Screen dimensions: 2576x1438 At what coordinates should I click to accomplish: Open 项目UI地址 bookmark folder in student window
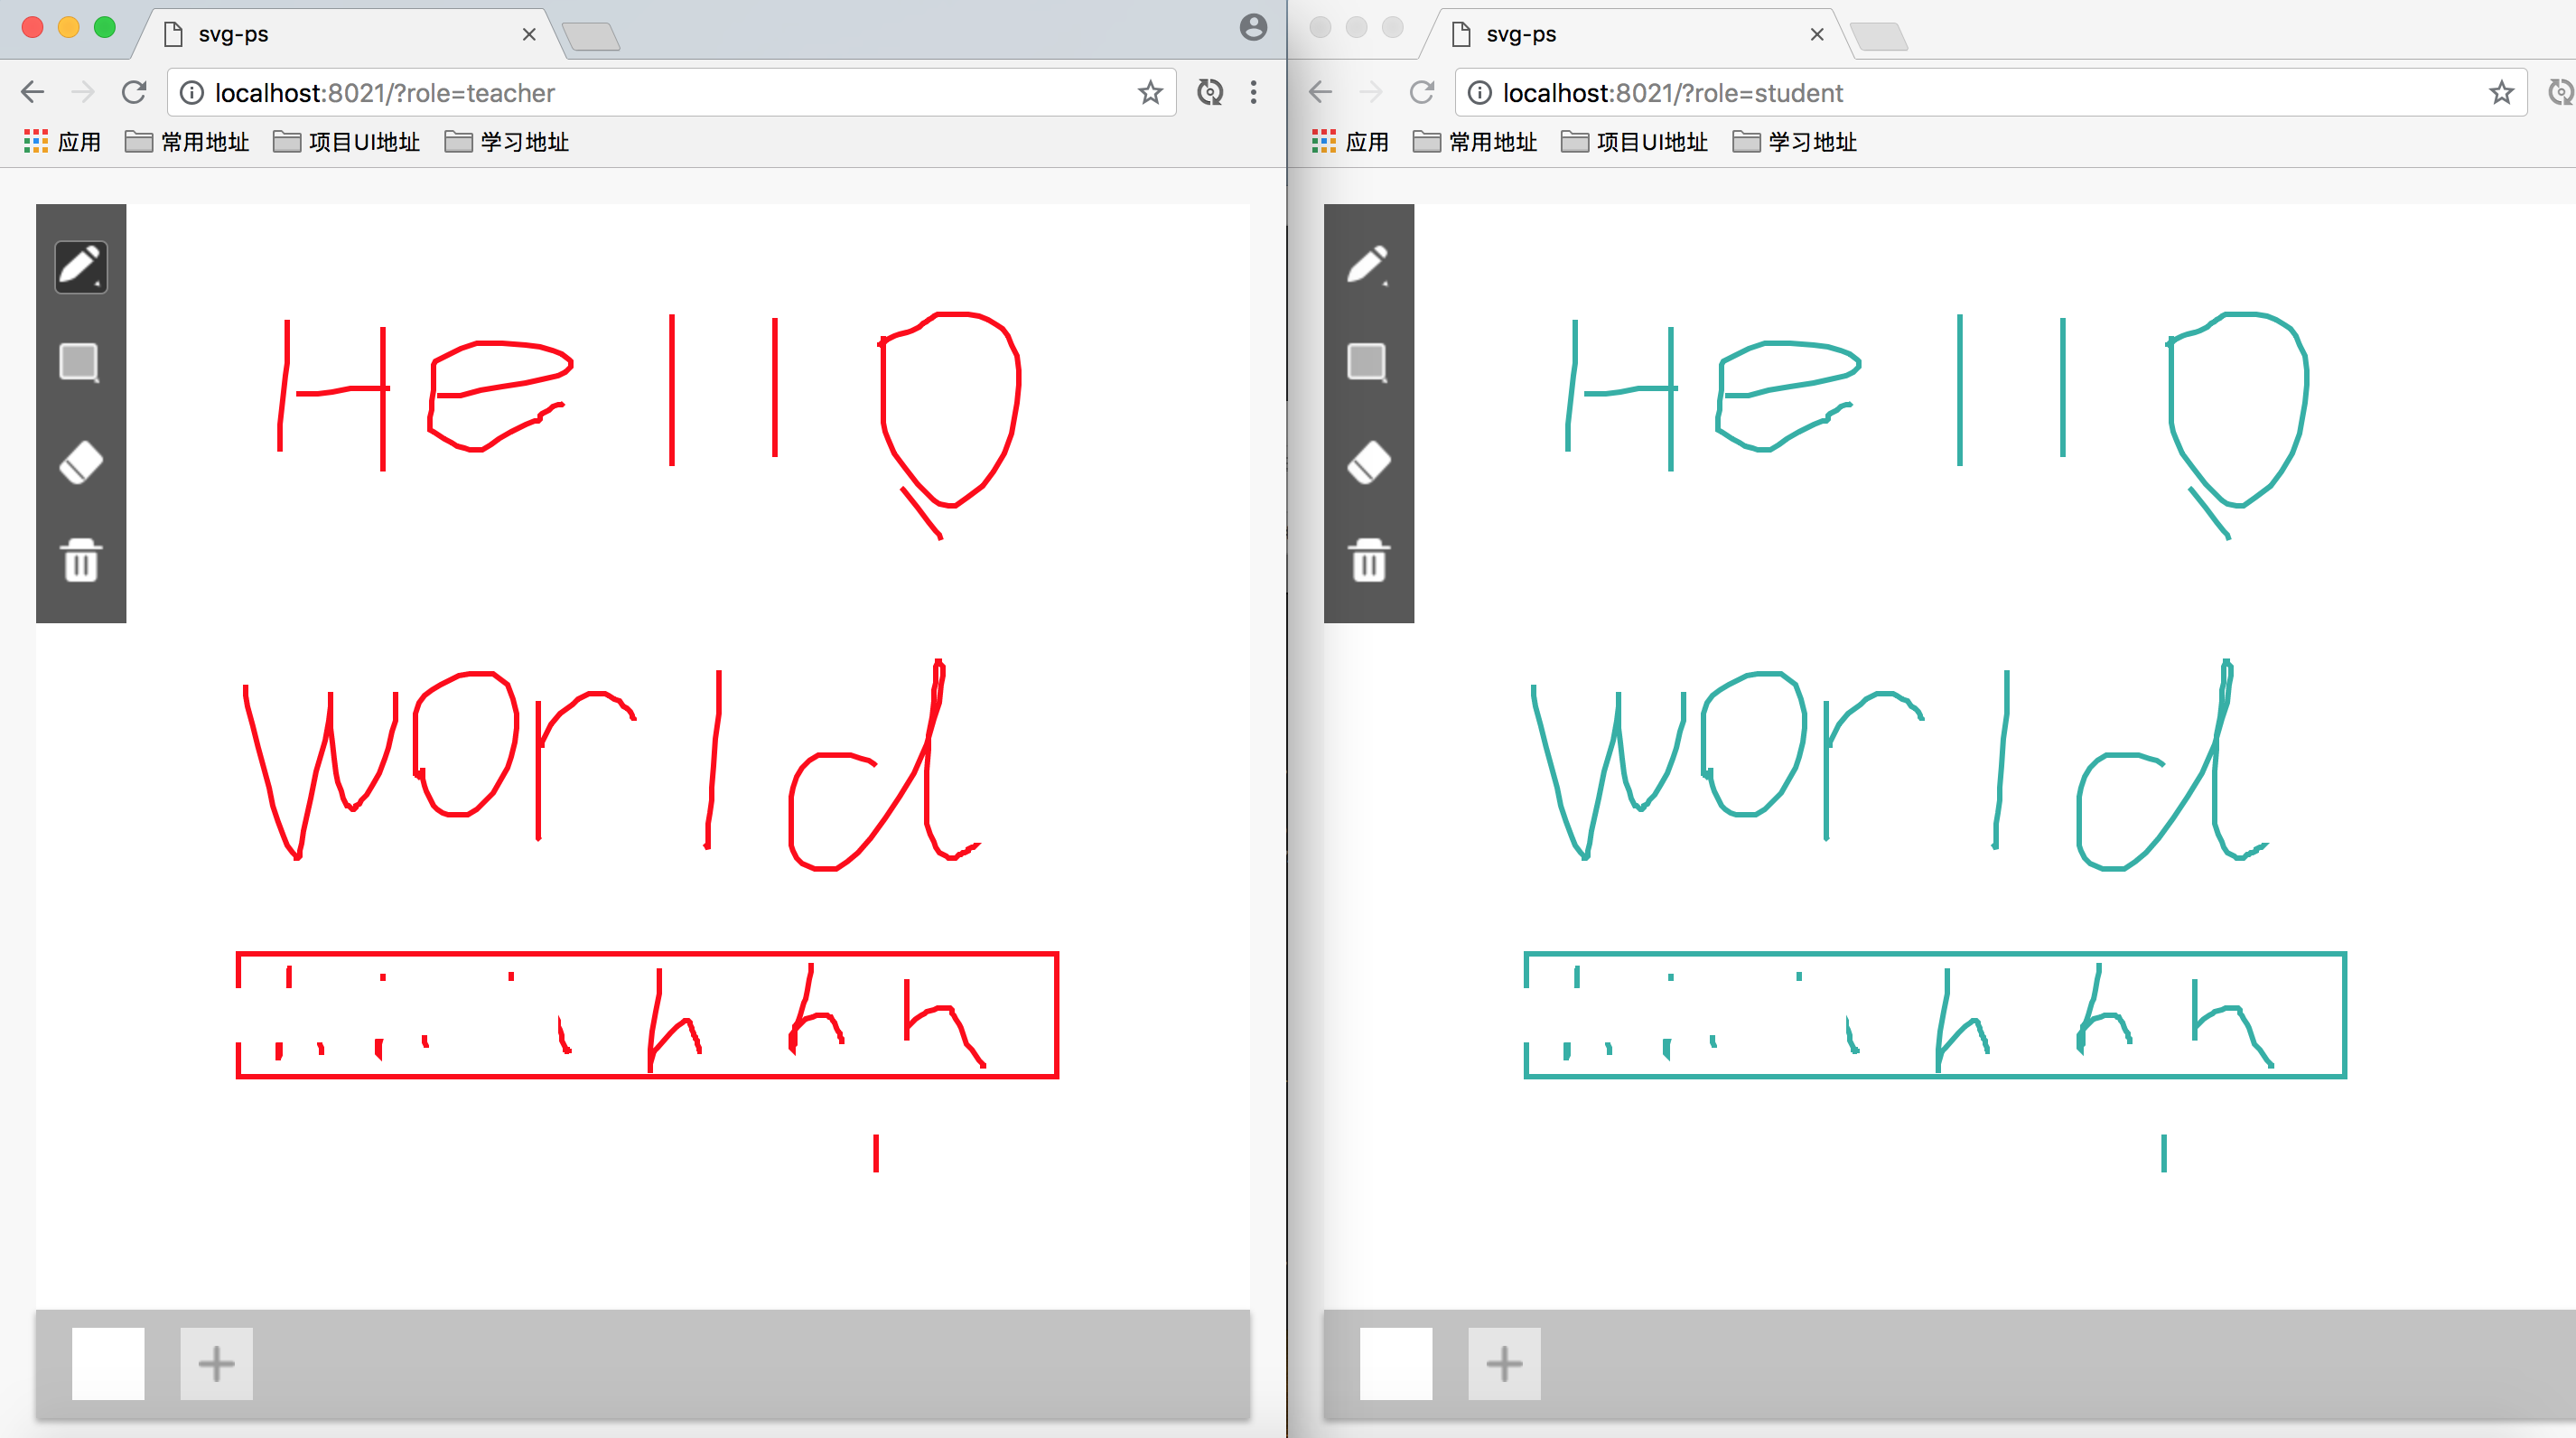click(x=1635, y=142)
